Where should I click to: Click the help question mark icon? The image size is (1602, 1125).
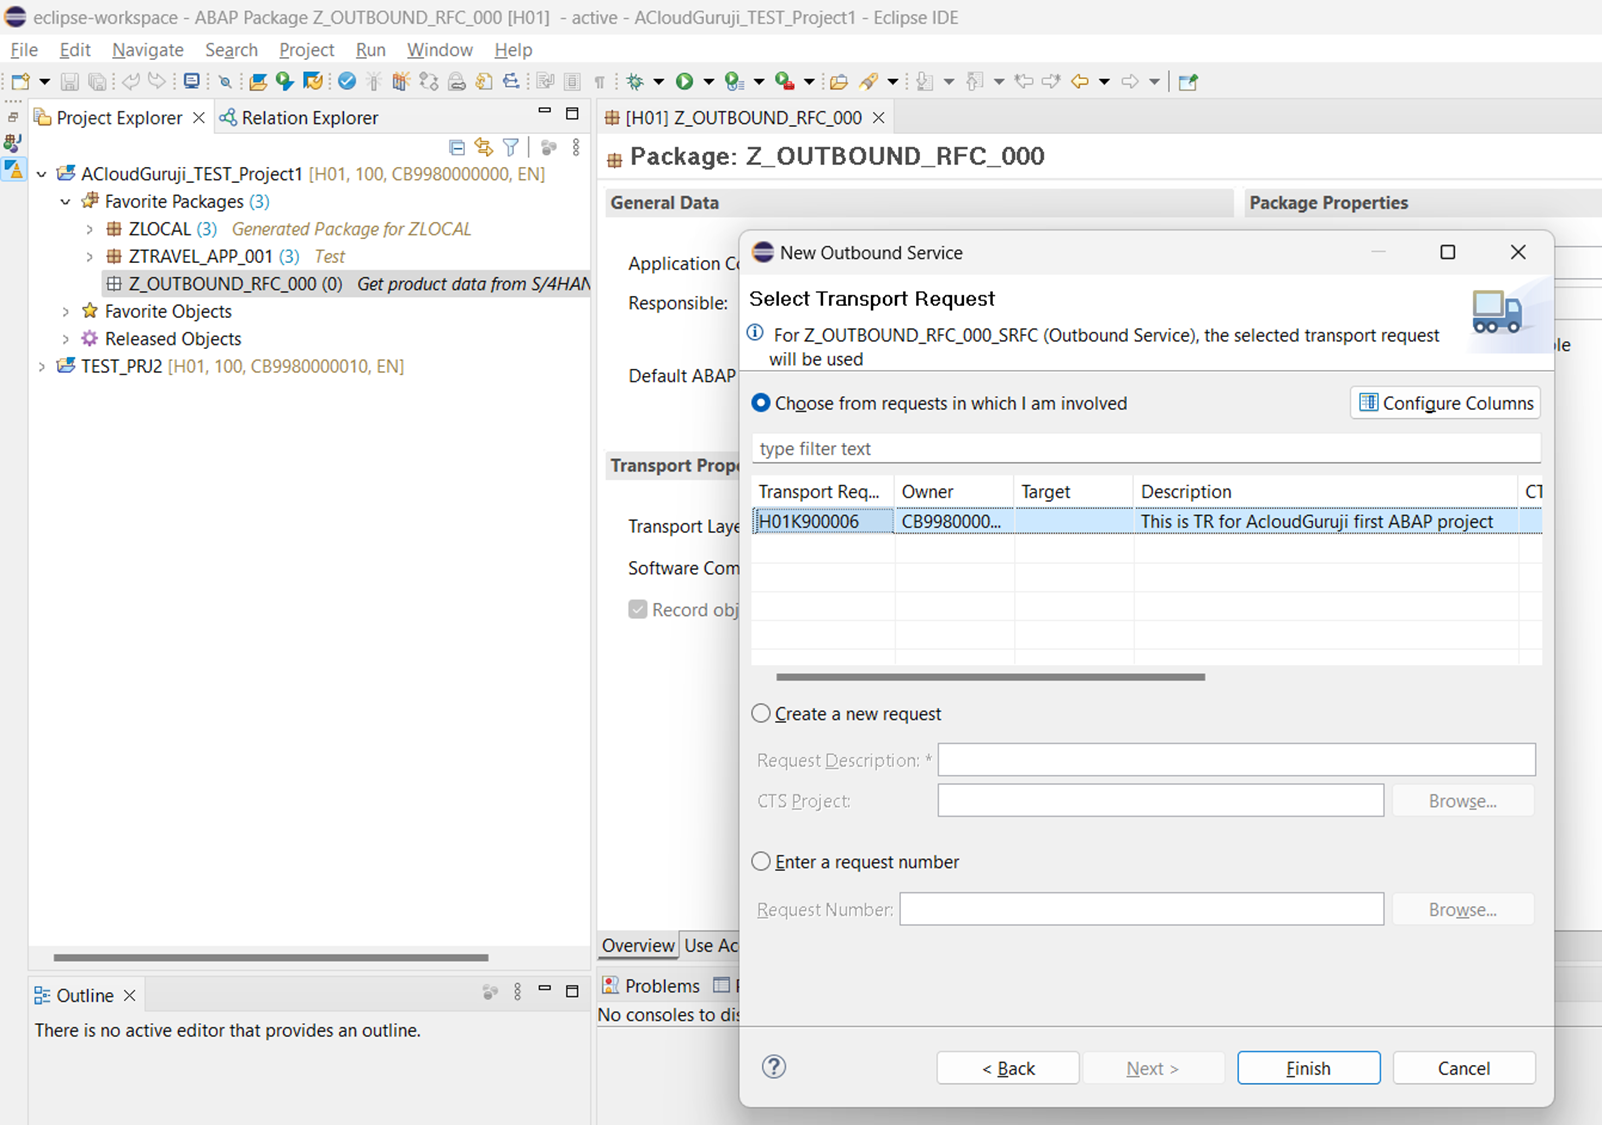tap(774, 1067)
